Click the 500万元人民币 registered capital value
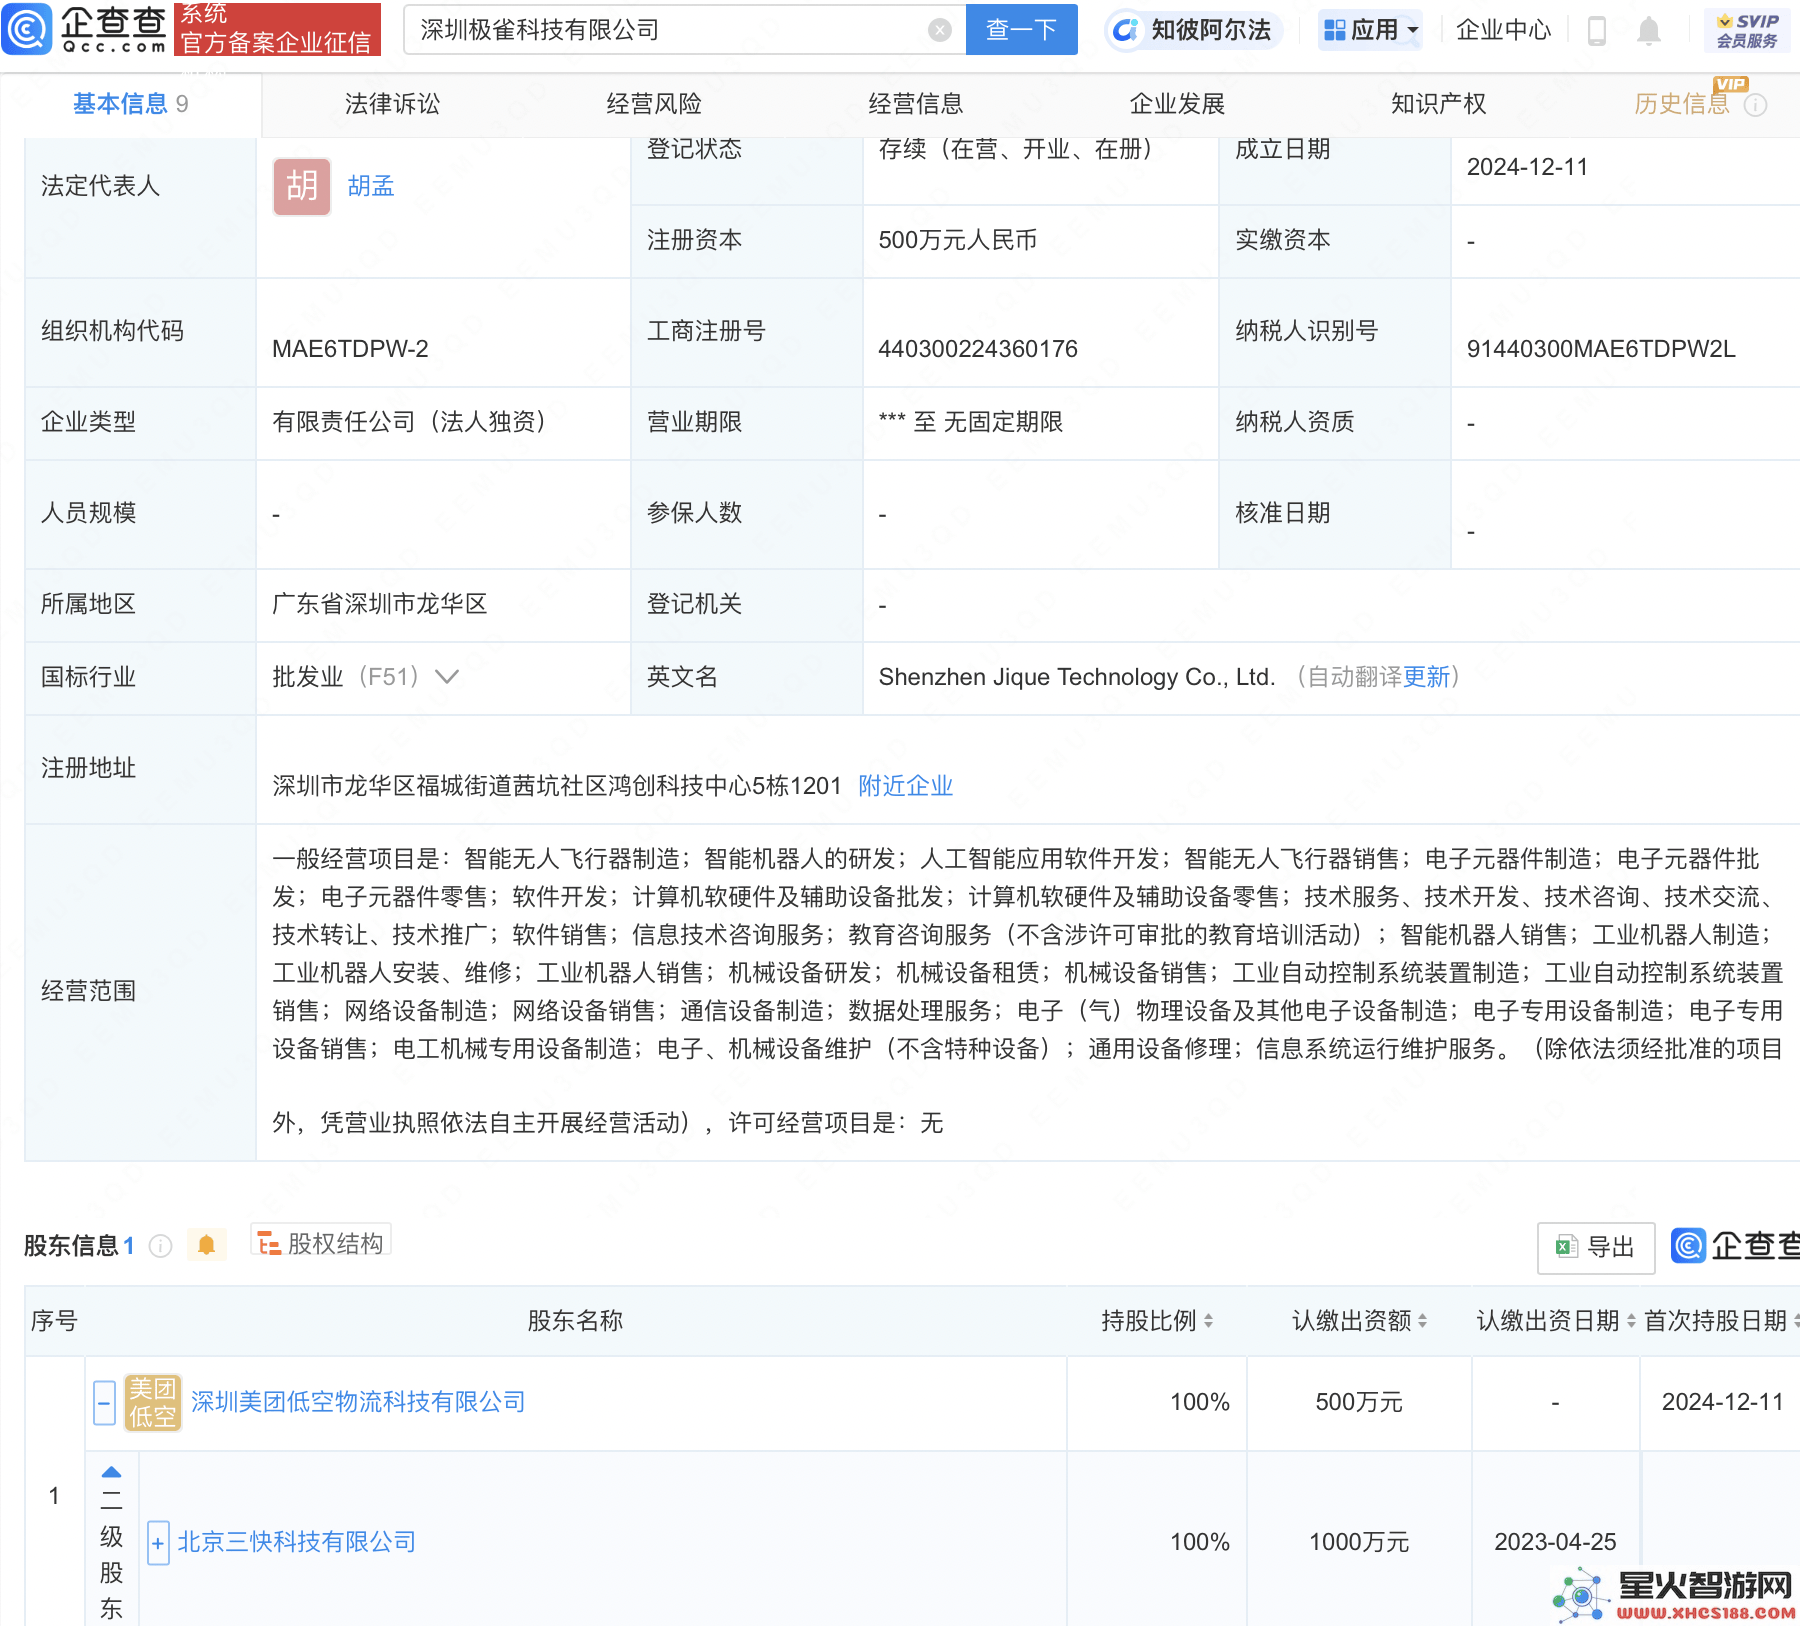The width and height of the screenshot is (1800, 1626). click(x=957, y=240)
